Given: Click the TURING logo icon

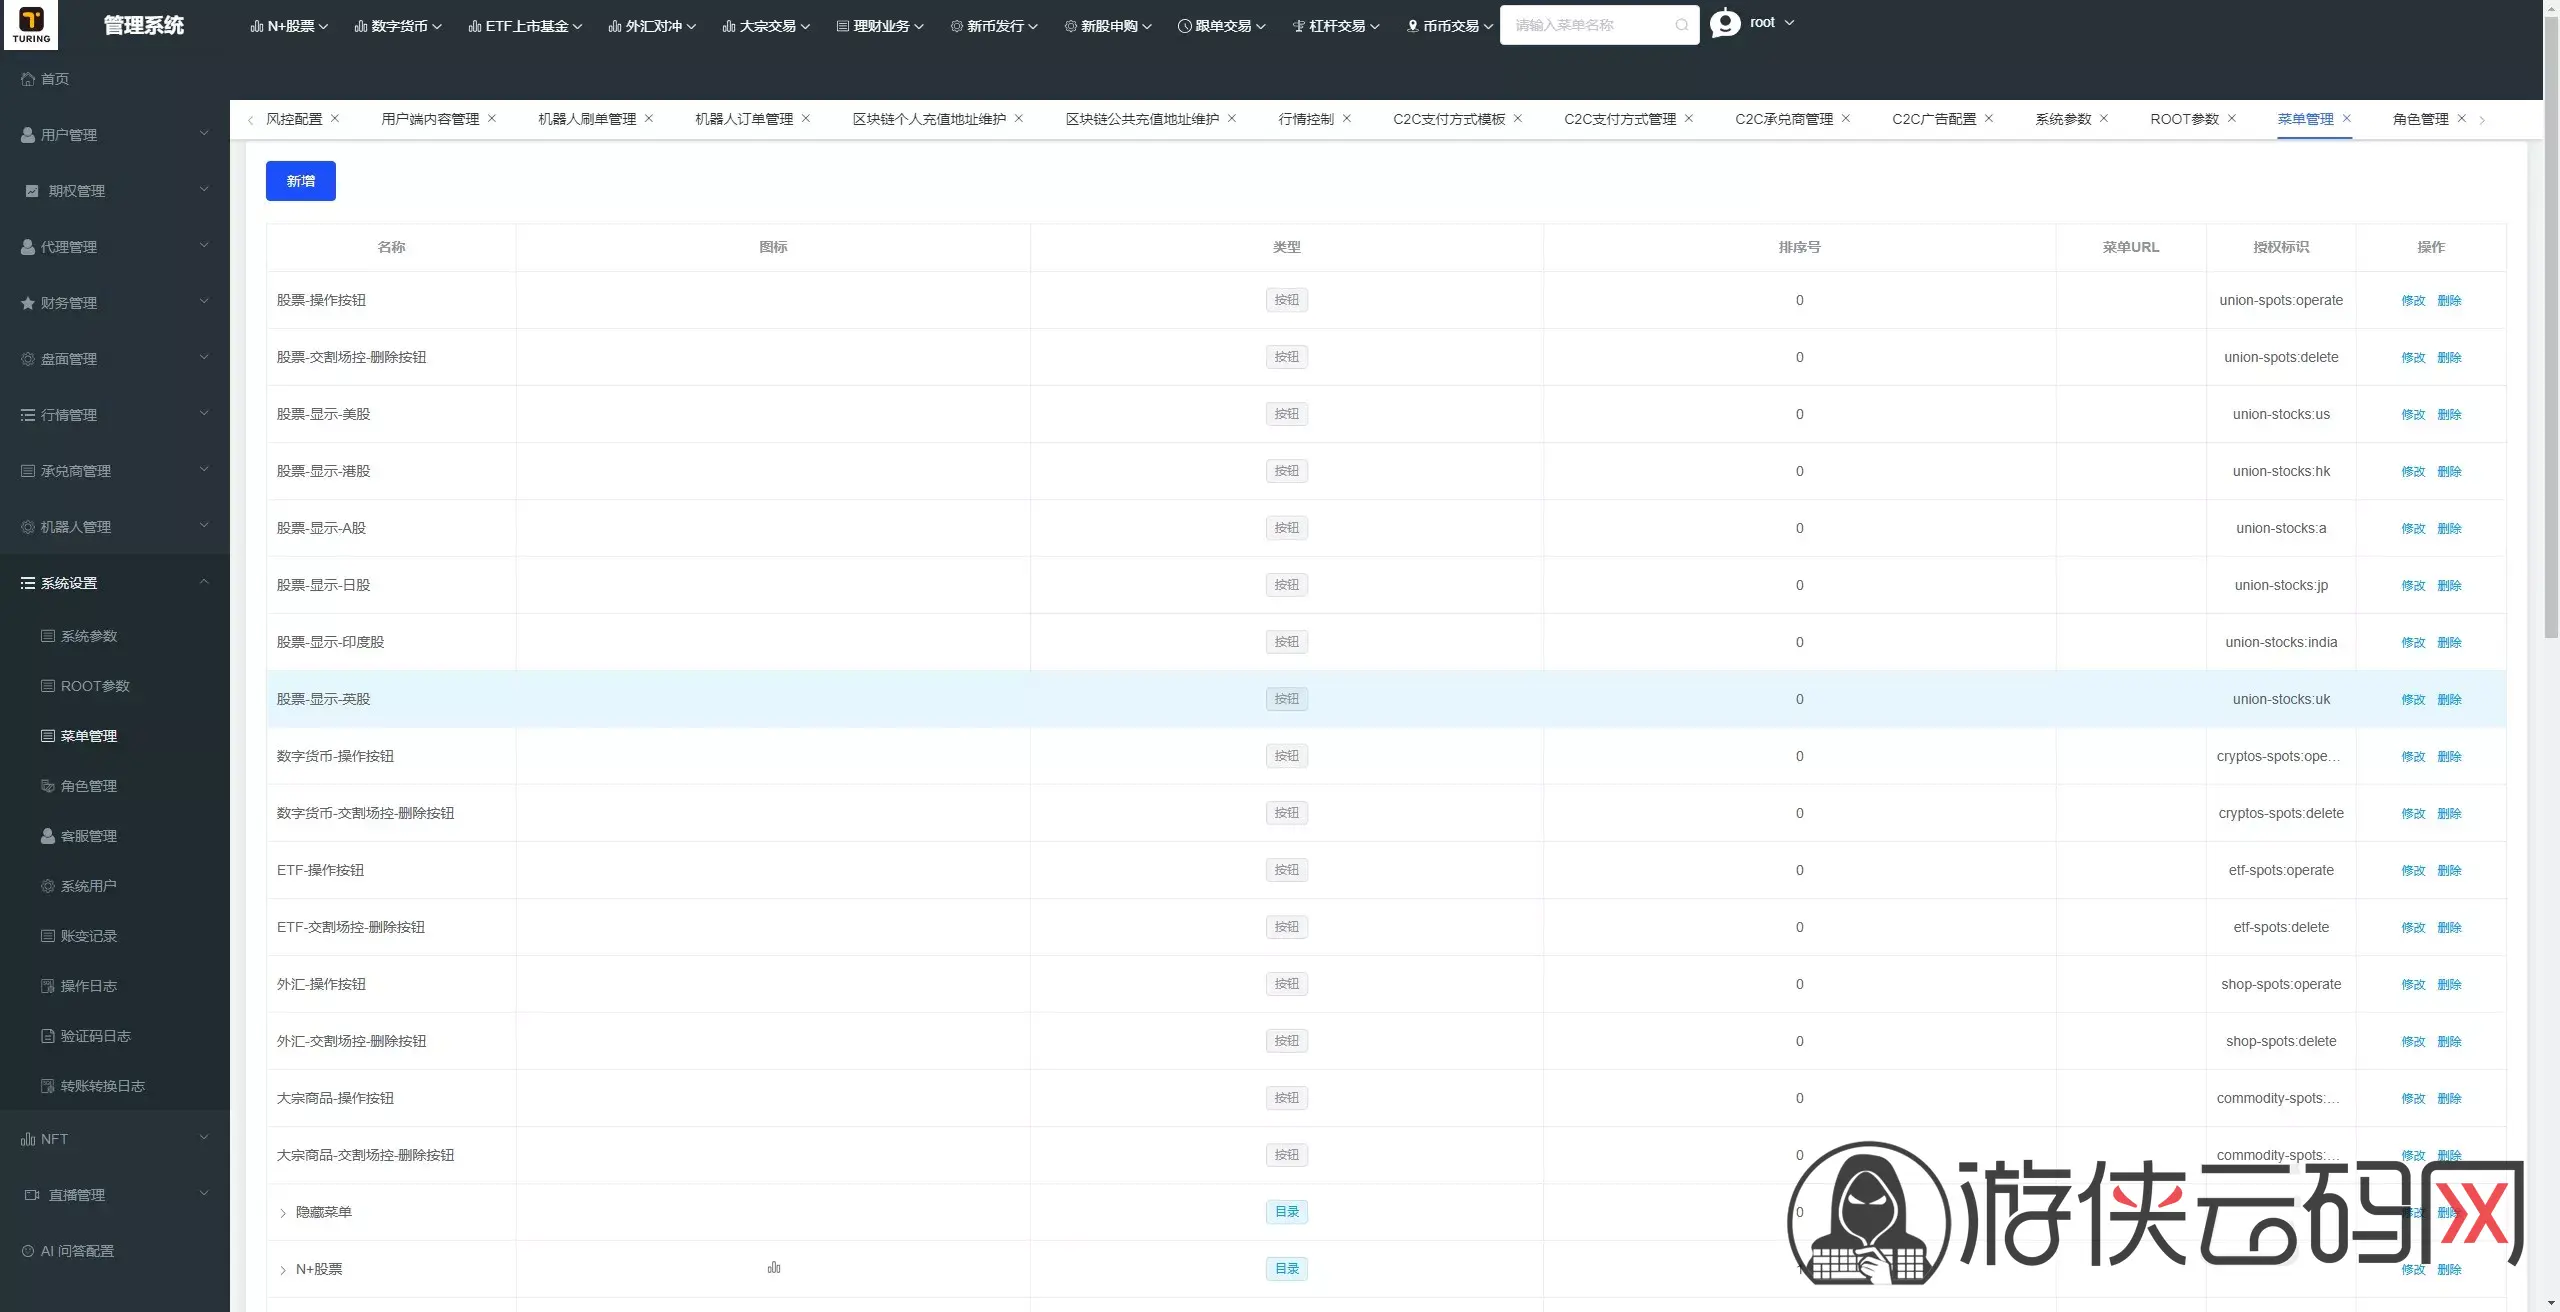Looking at the screenshot, I should pyautogui.click(x=31, y=24).
